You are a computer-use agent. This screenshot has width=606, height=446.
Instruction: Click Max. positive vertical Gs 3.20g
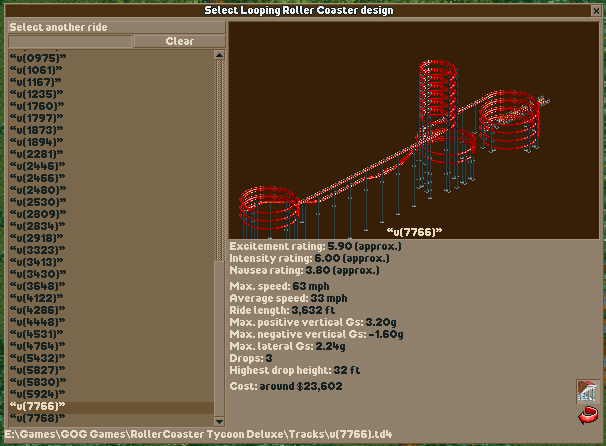coord(313,322)
